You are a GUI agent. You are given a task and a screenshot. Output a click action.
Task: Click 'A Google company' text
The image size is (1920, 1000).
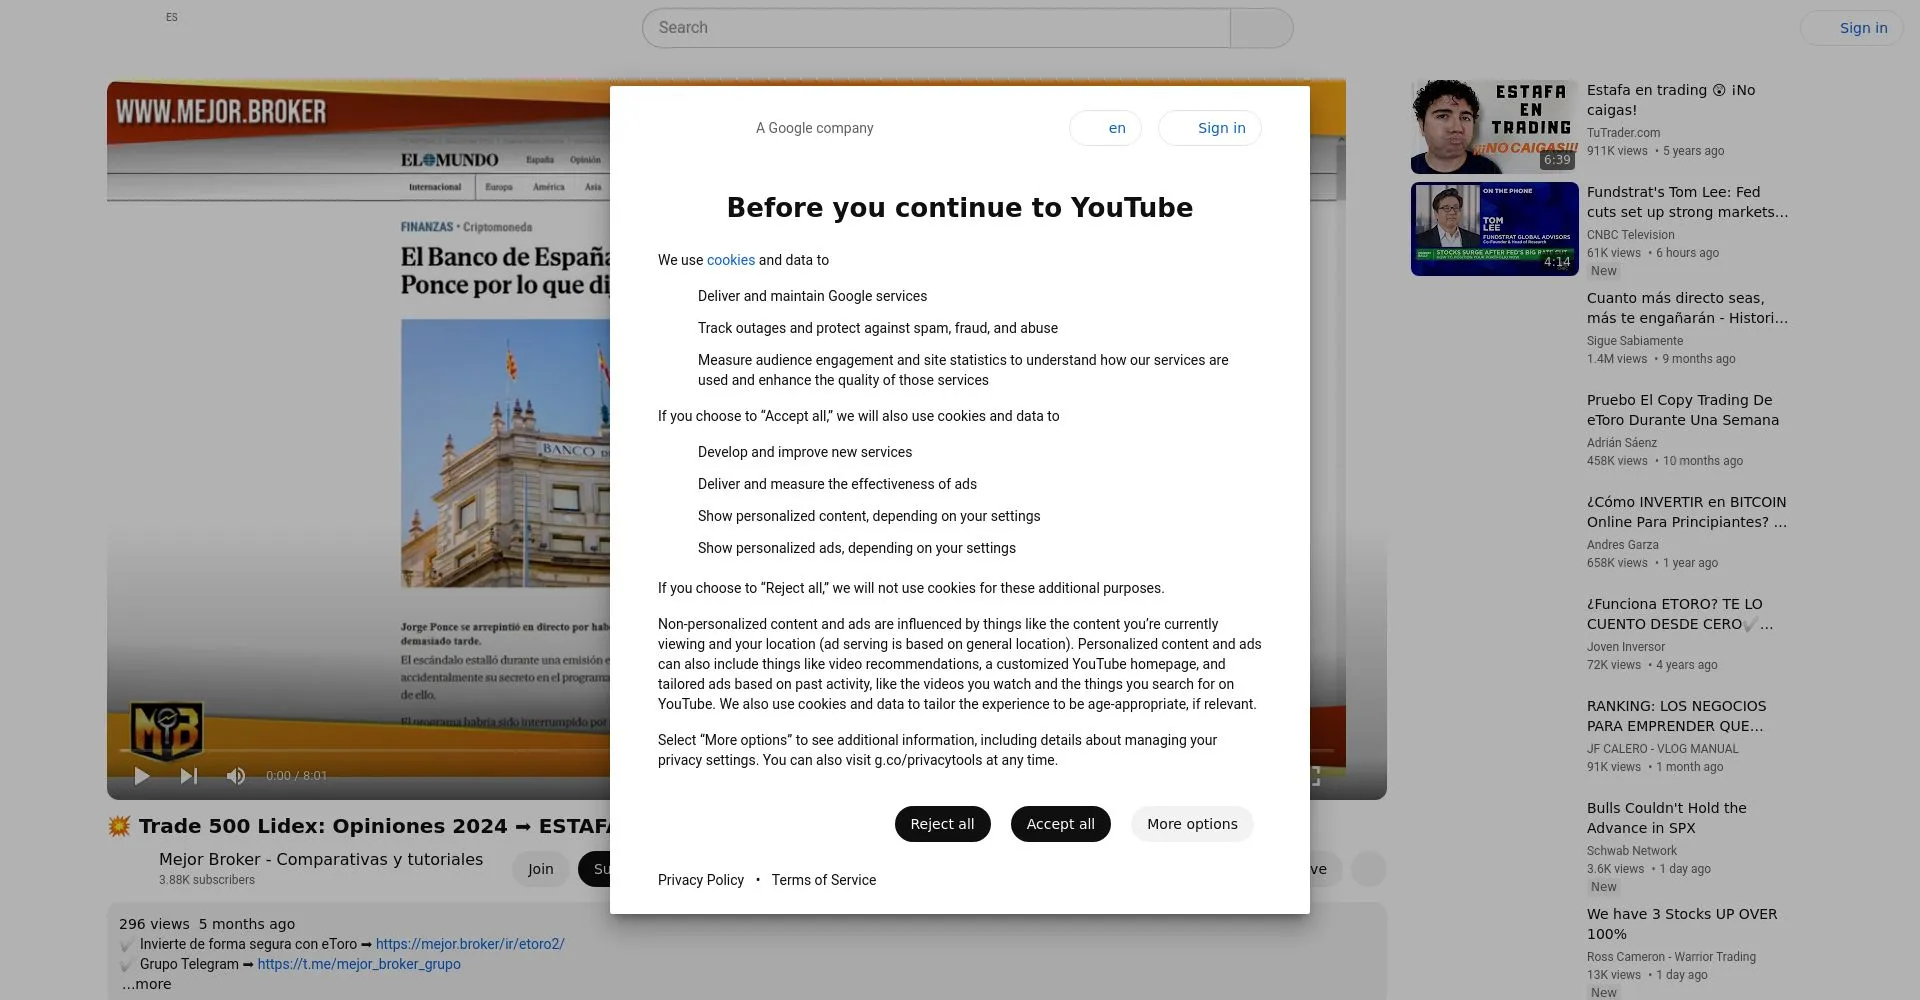pos(814,128)
